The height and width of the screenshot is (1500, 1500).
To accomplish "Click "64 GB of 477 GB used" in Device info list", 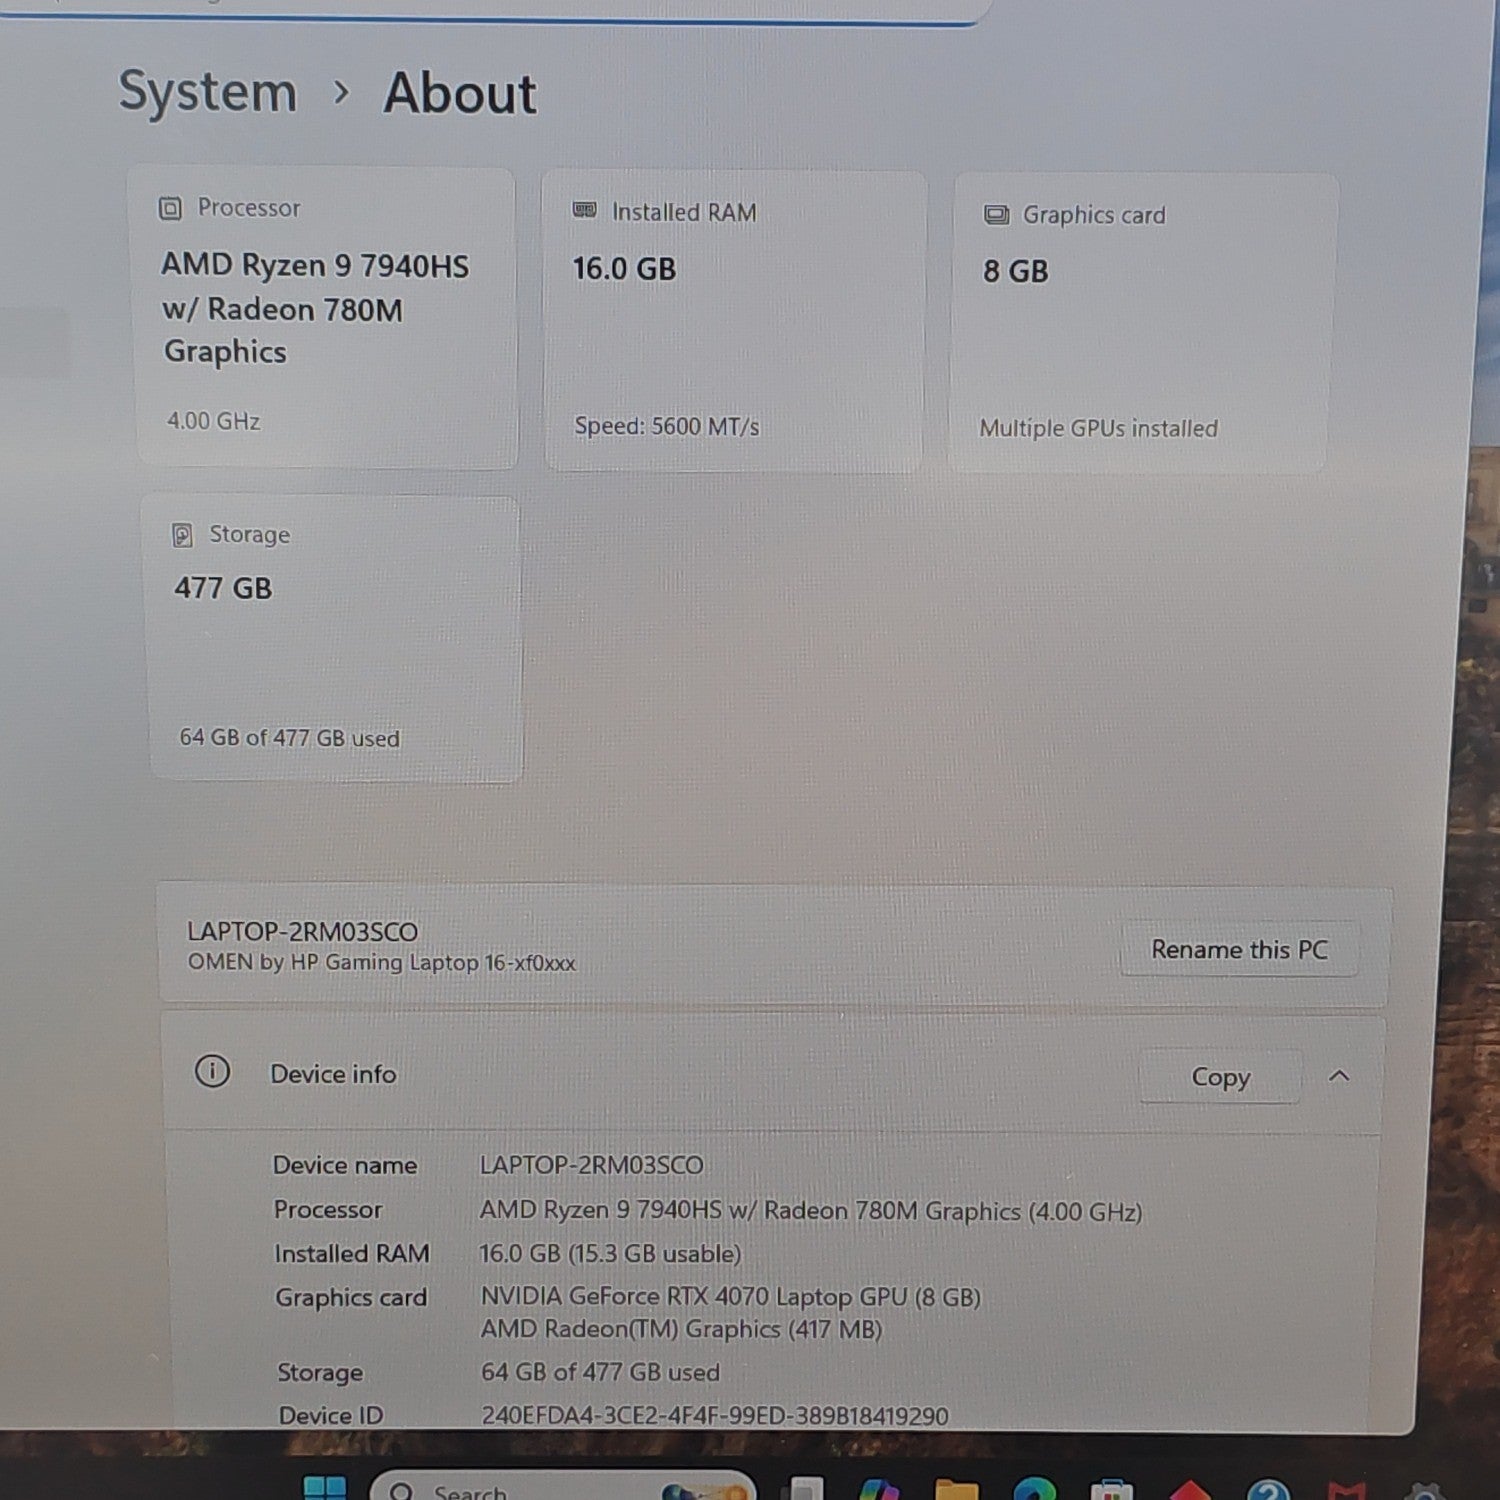I will (x=600, y=1373).
